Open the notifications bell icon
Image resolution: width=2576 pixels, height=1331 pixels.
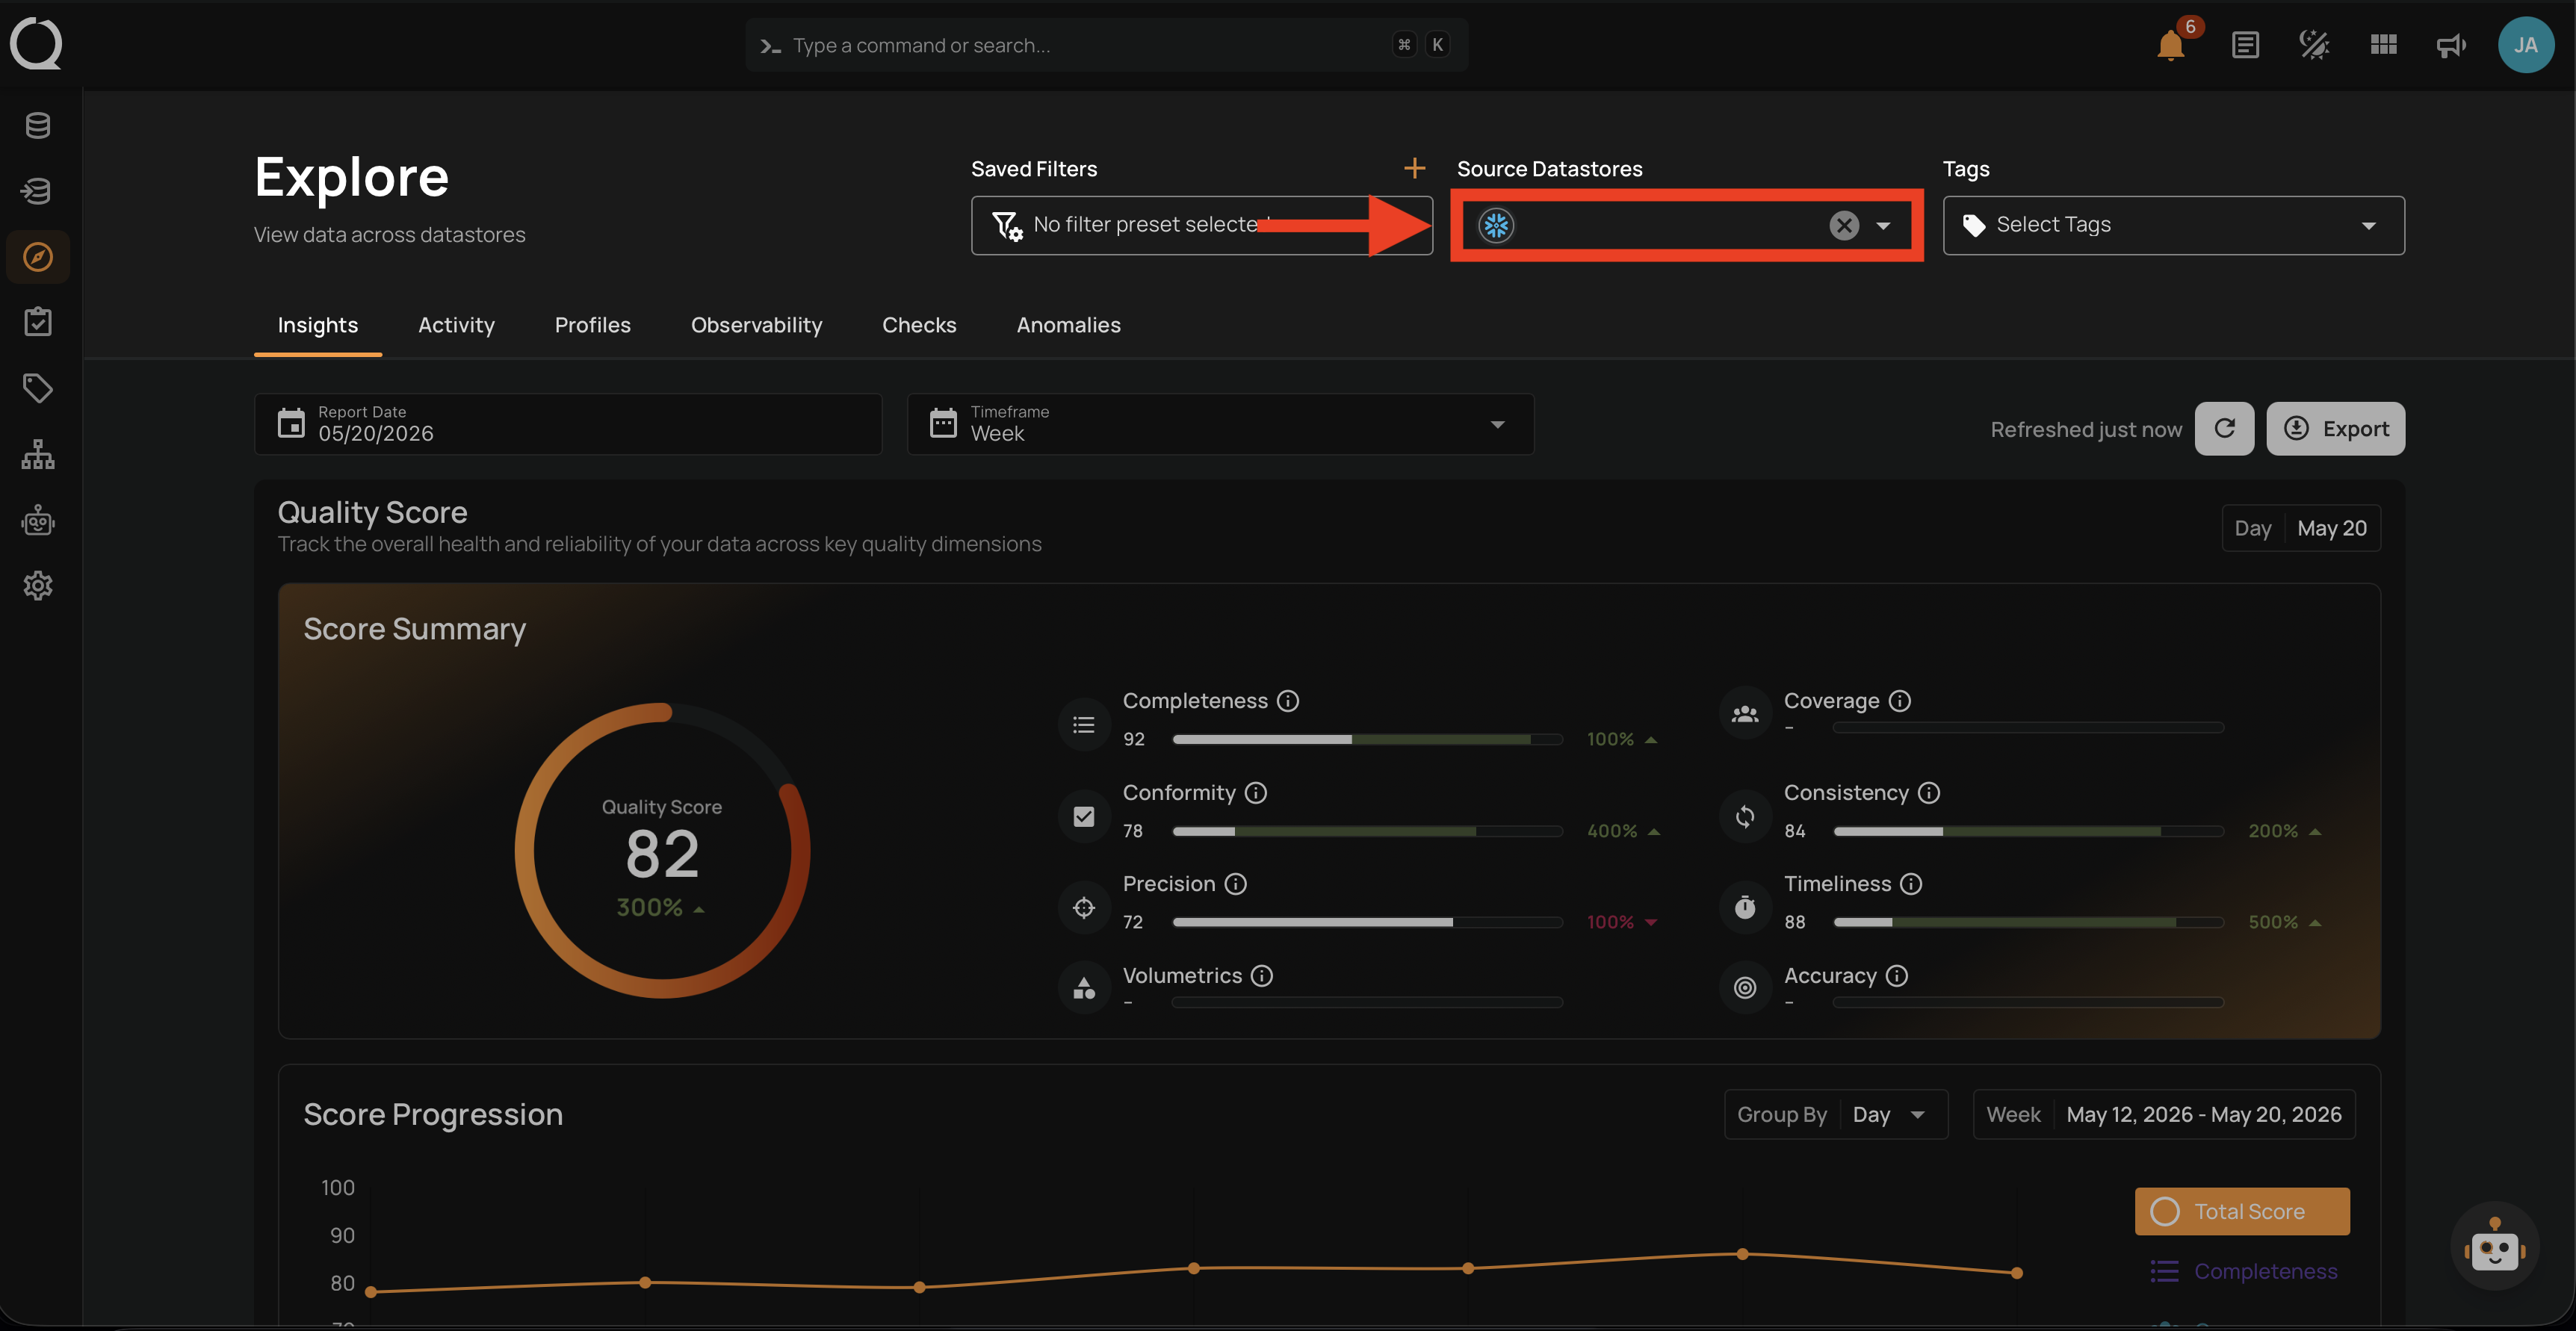pyautogui.click(x=2170, y=45)
